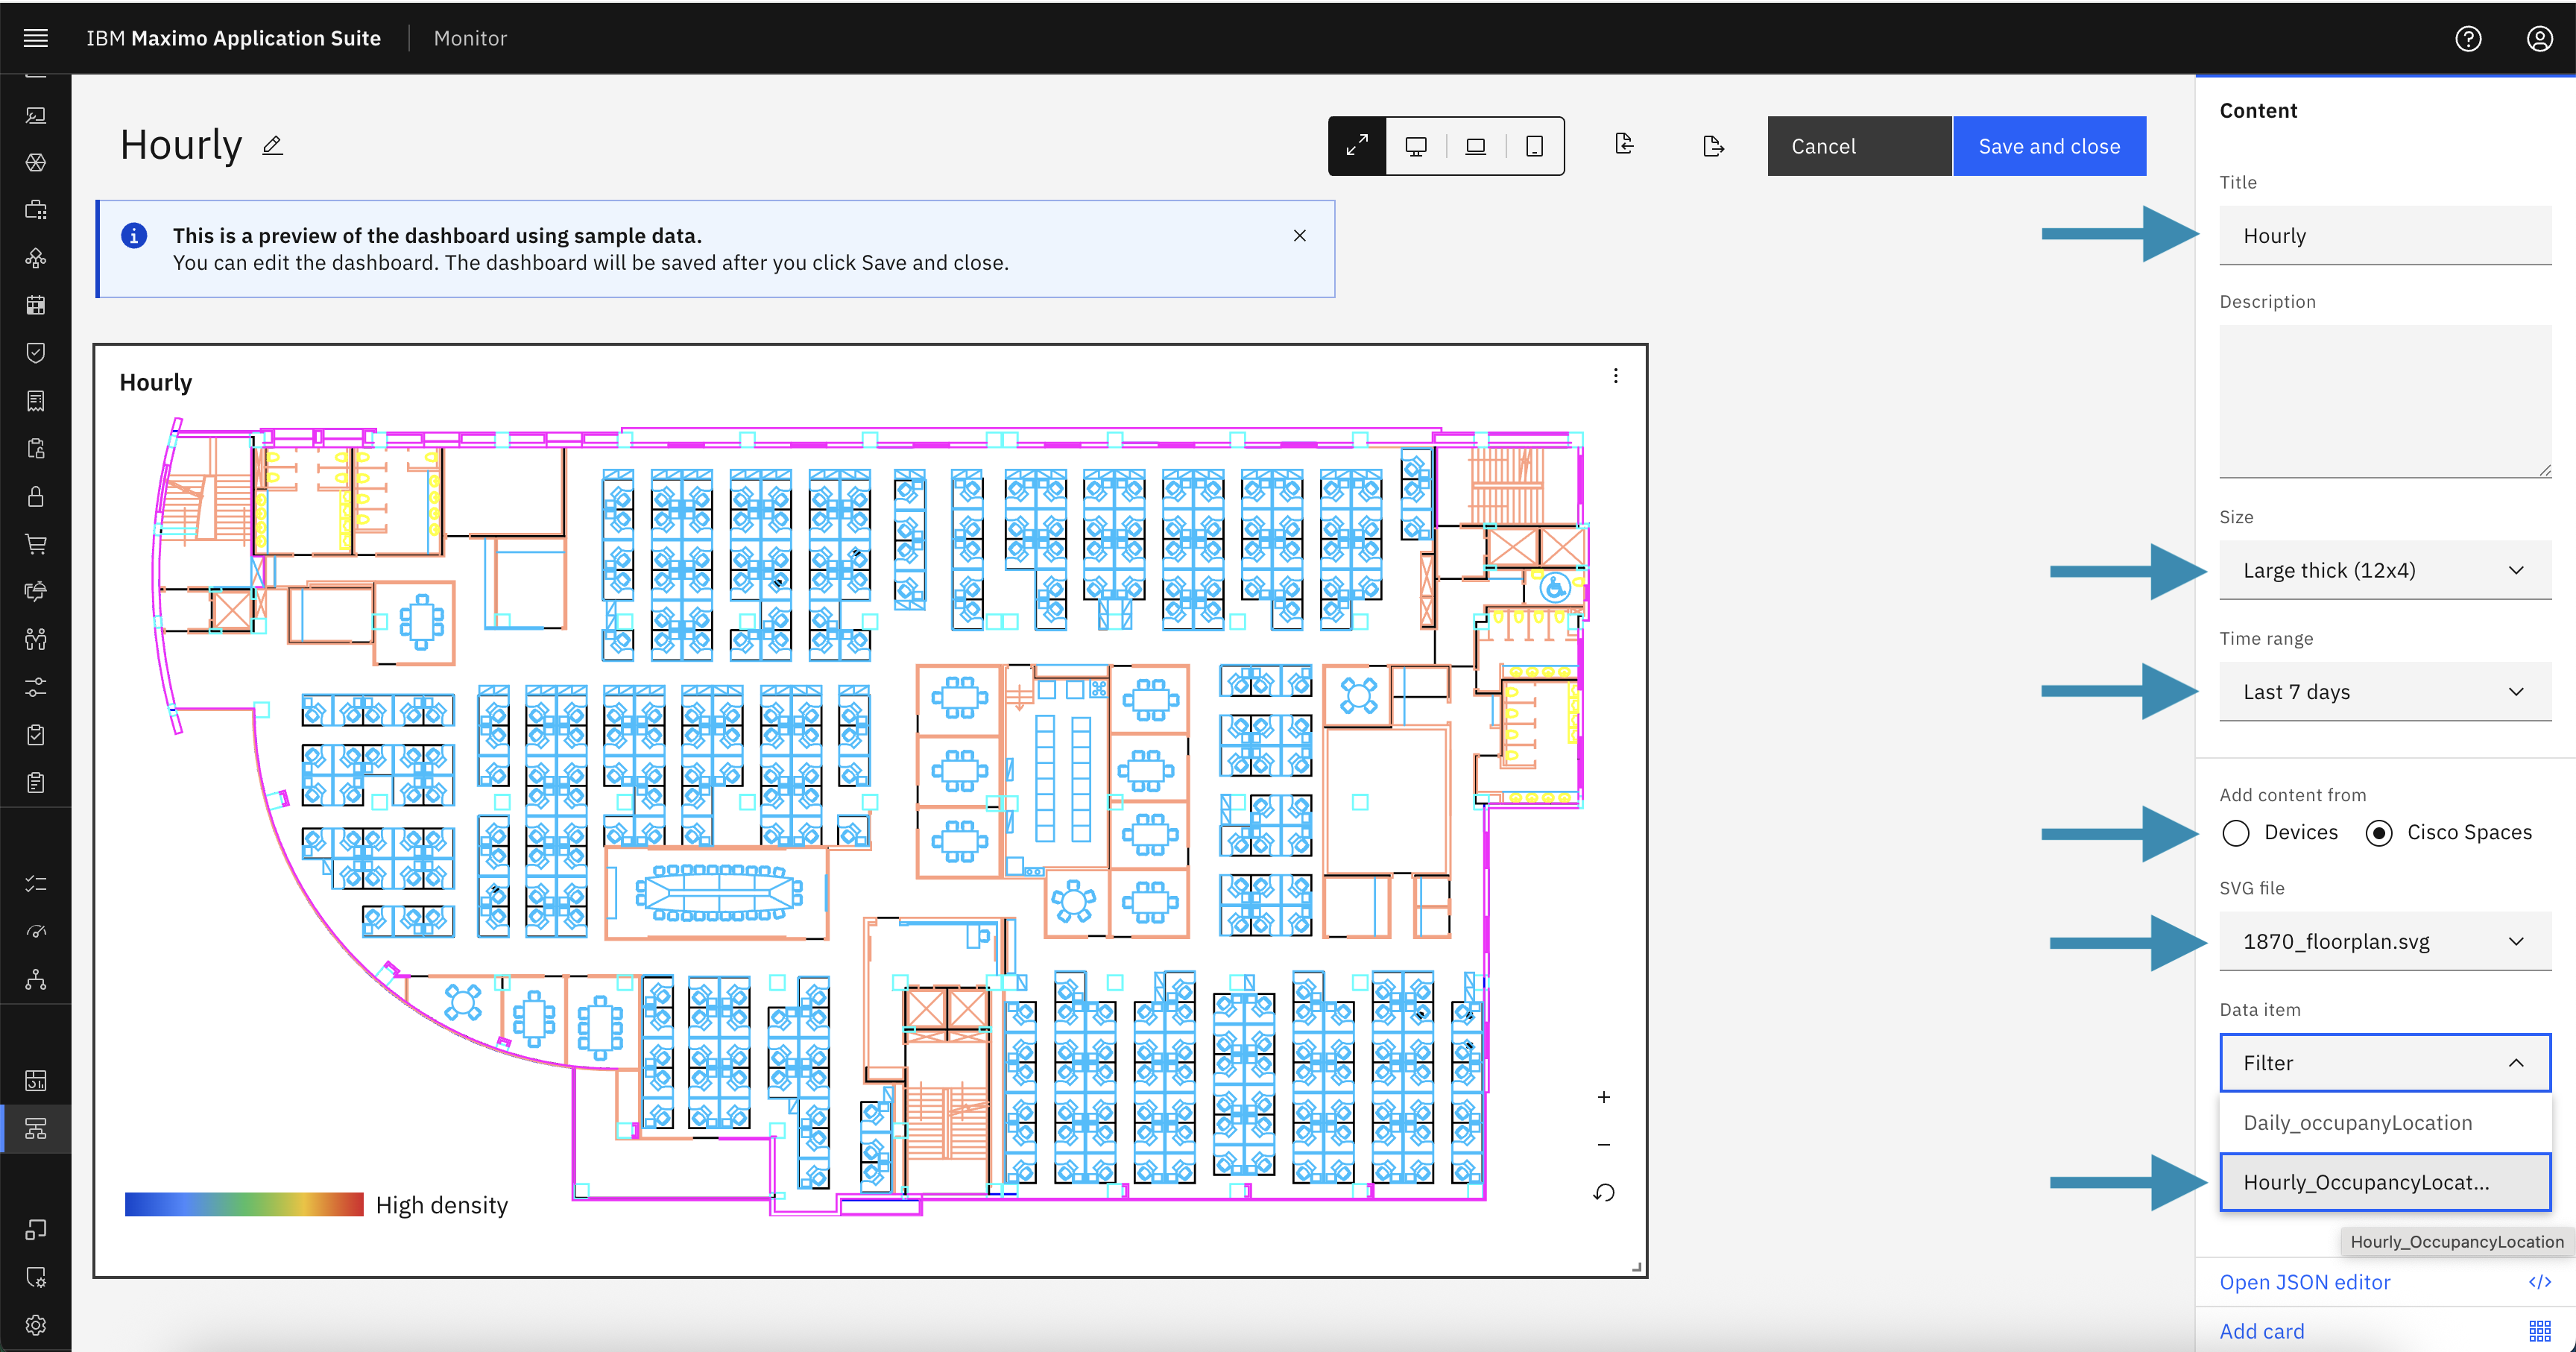Choose Hourly_OccupancyLocation from the list

coord(2385,1182)
